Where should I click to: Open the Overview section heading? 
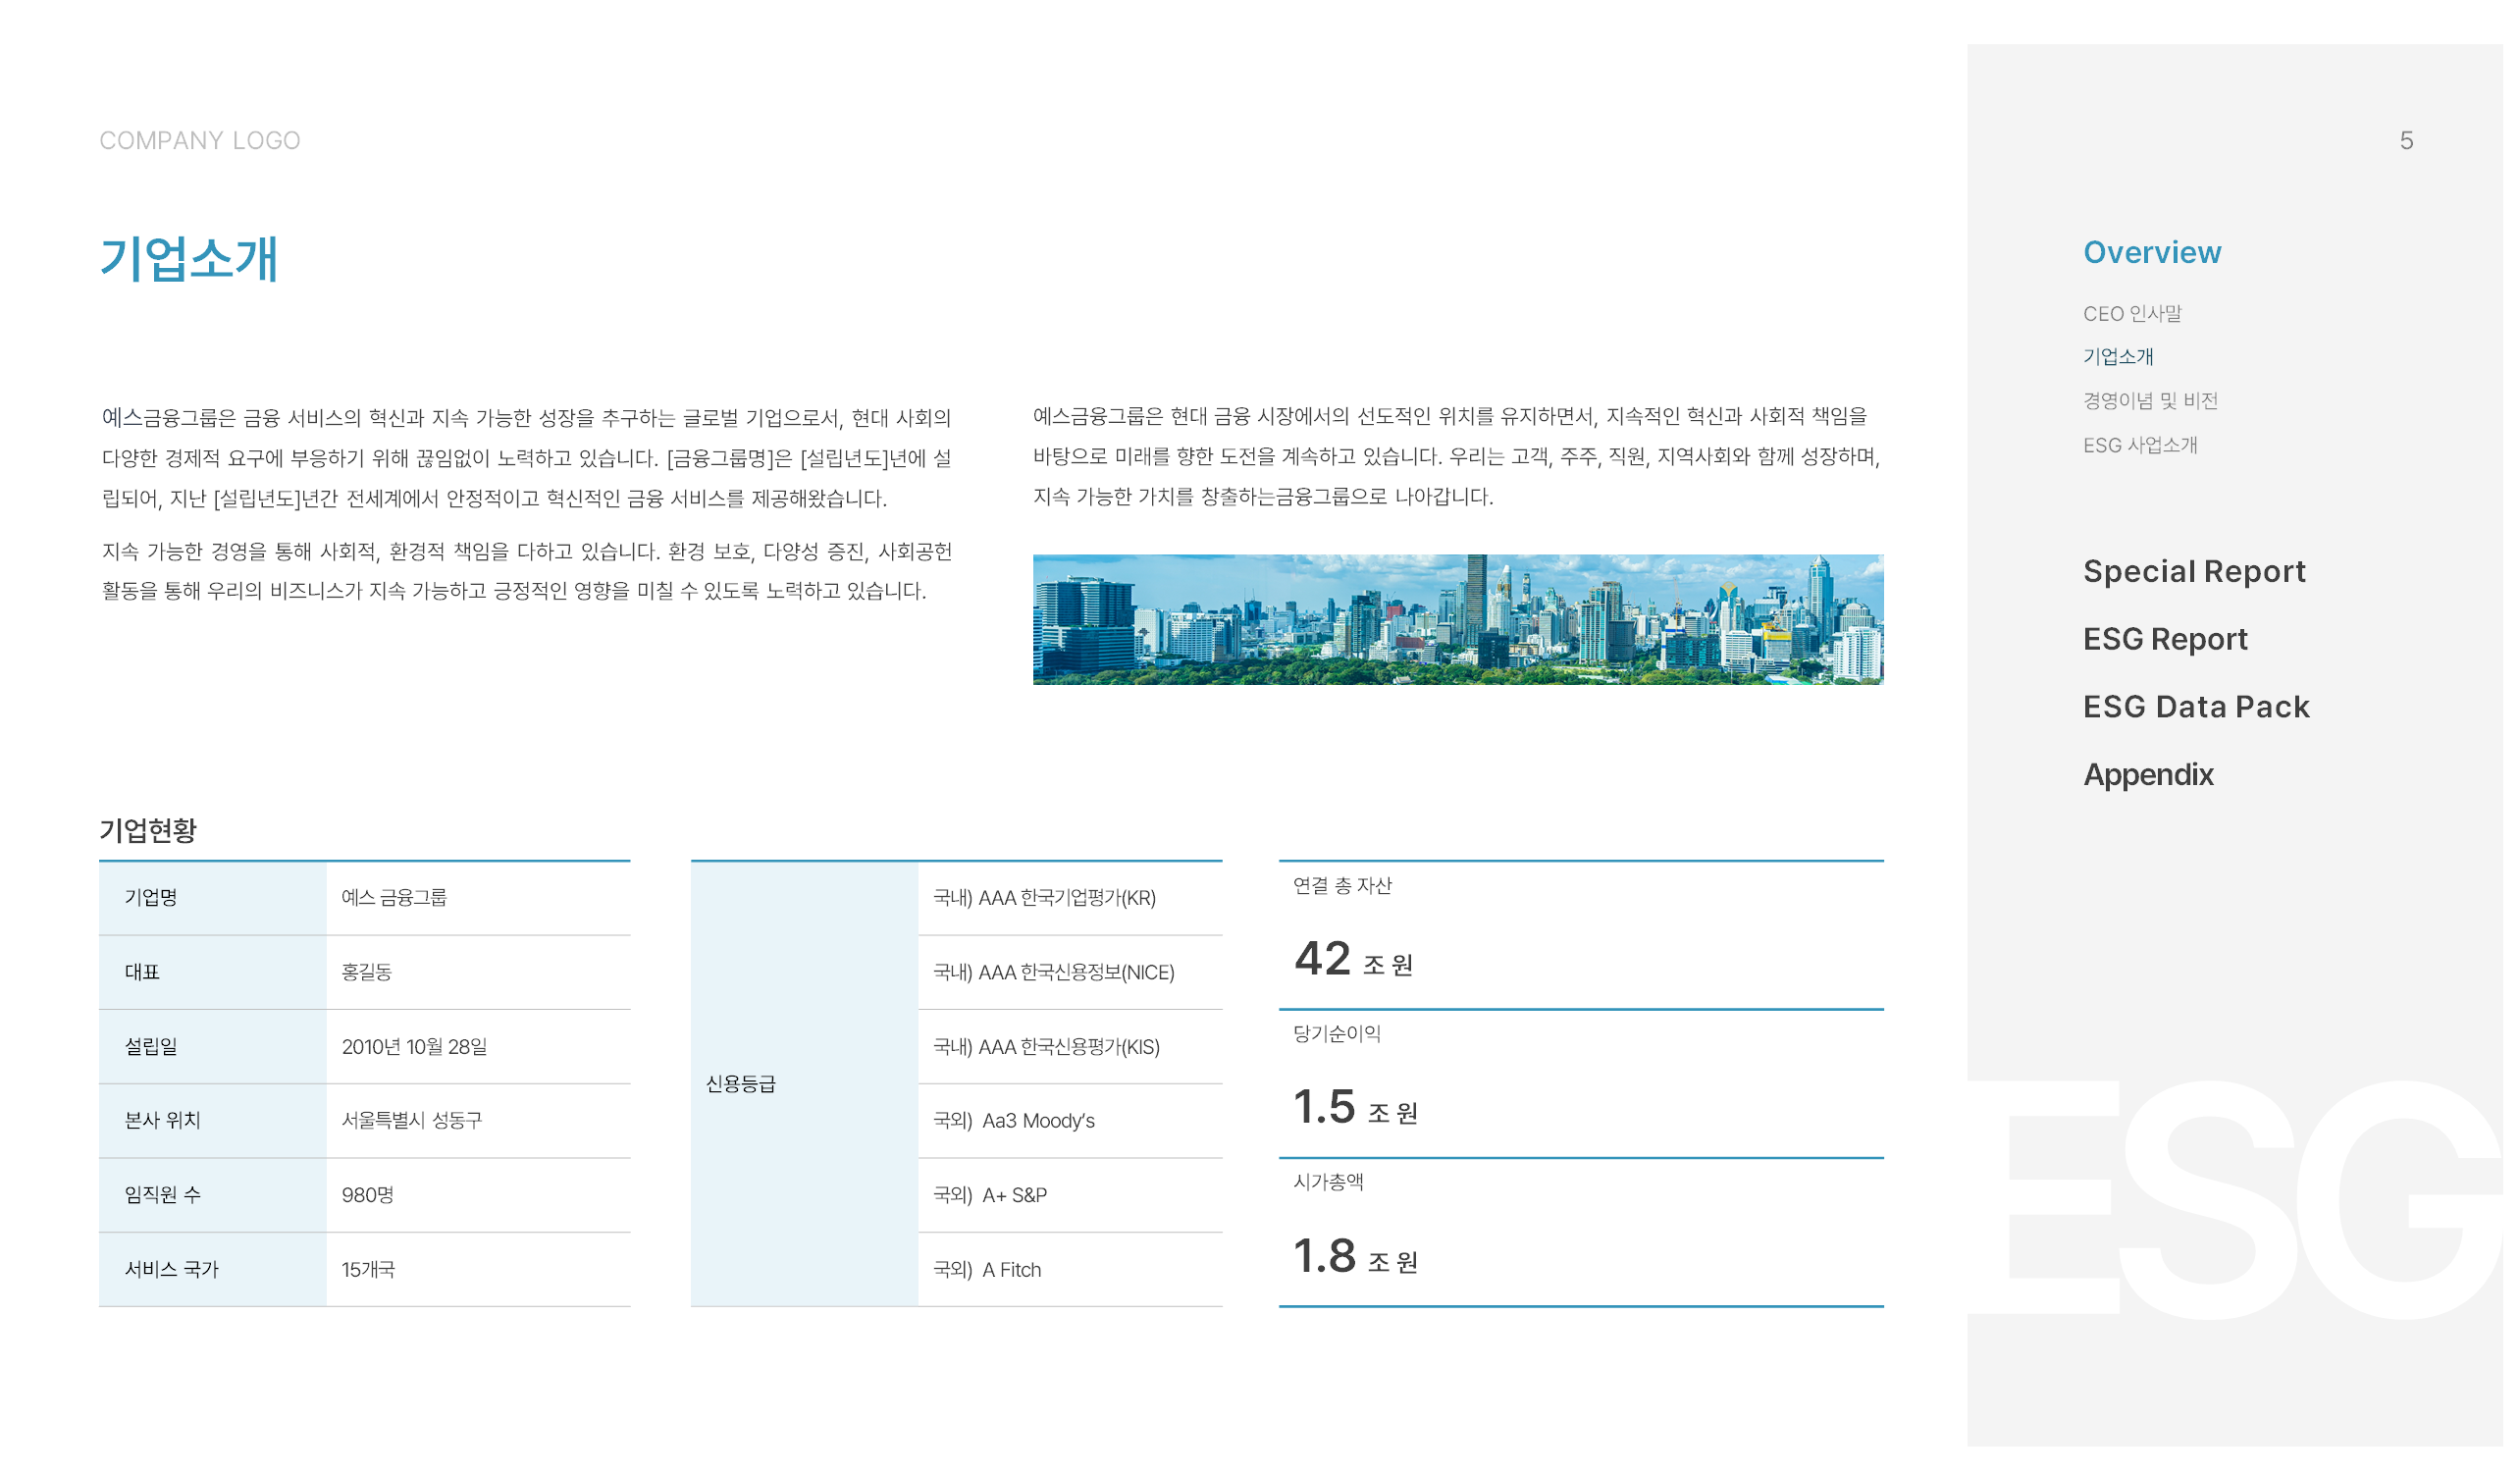coord(2151,252)
